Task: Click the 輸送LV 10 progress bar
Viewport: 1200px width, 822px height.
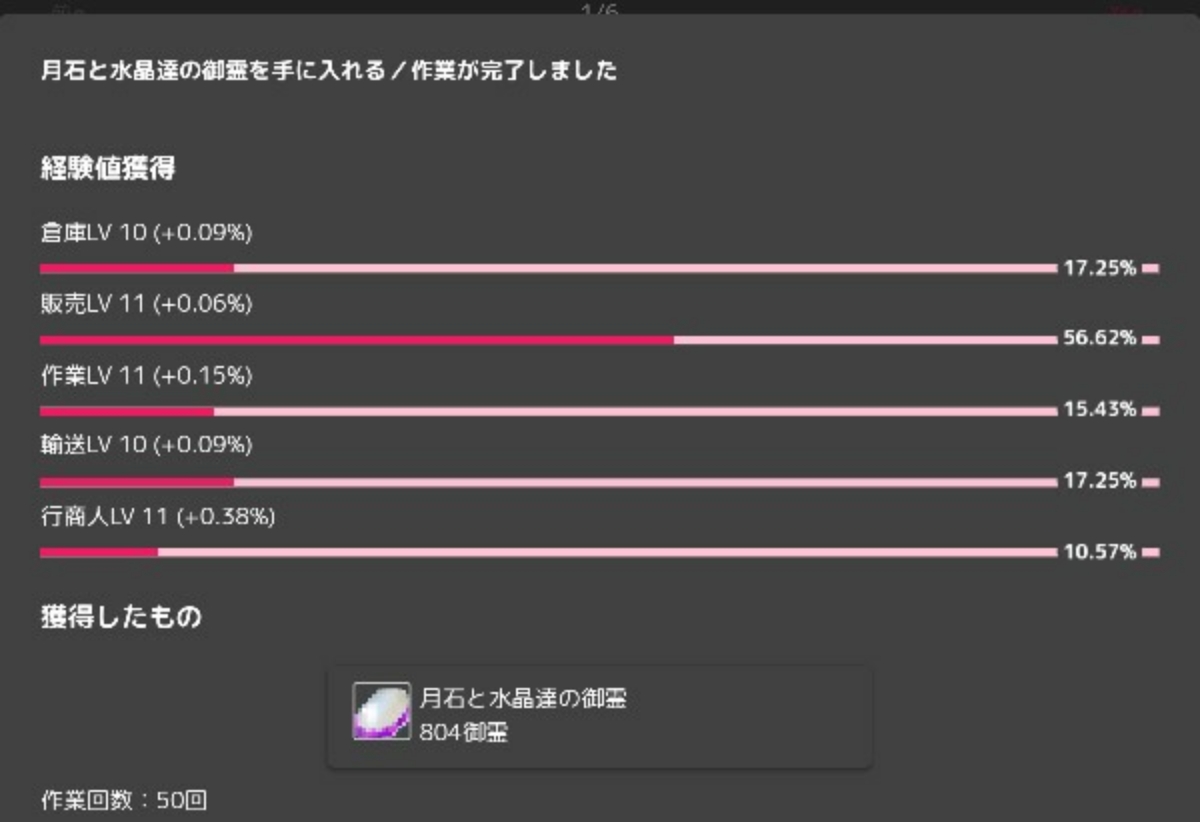Action: point(548,482)
